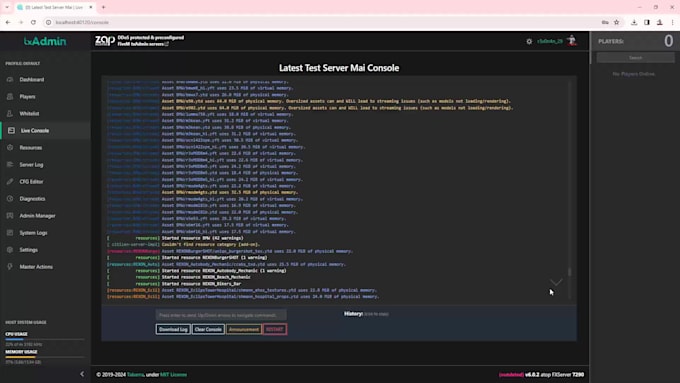Click the red RESTART button
This screenshot has width=680, height=383.
point(275,329)
